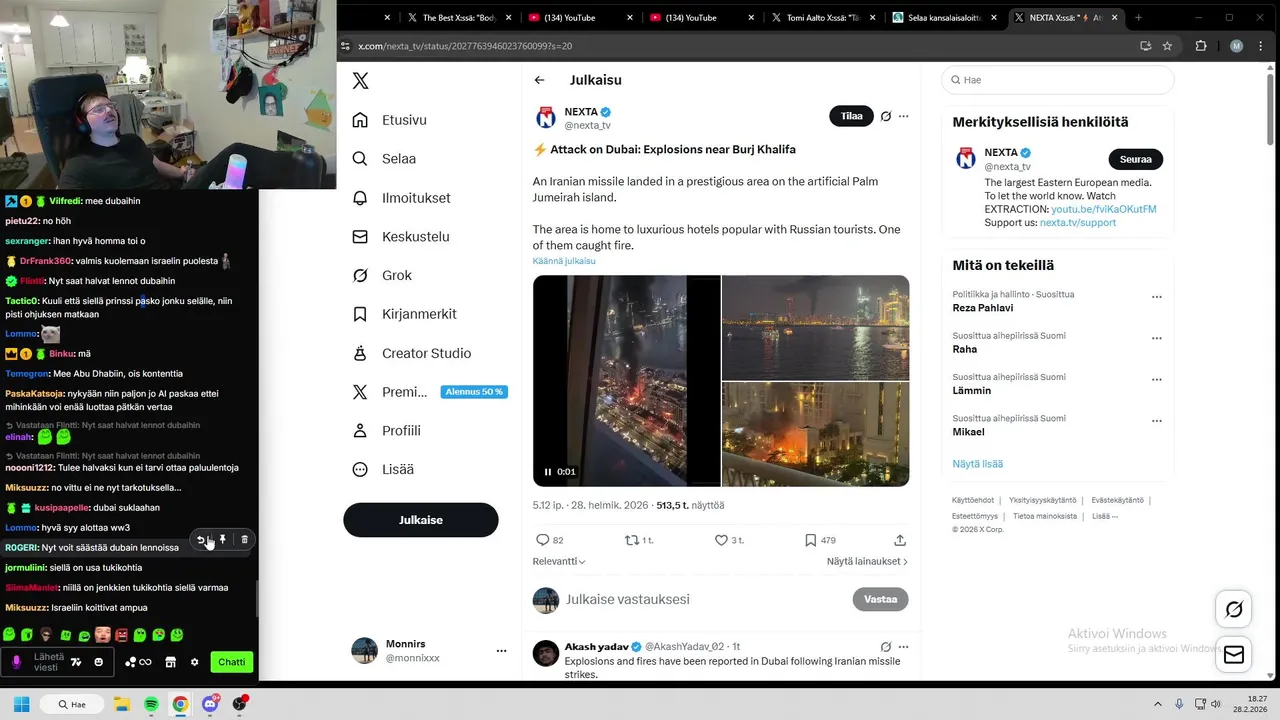Click the X logo at top of sidebar
The width and height of the screenshot is (1280, 720).
[x=361, y=81]
